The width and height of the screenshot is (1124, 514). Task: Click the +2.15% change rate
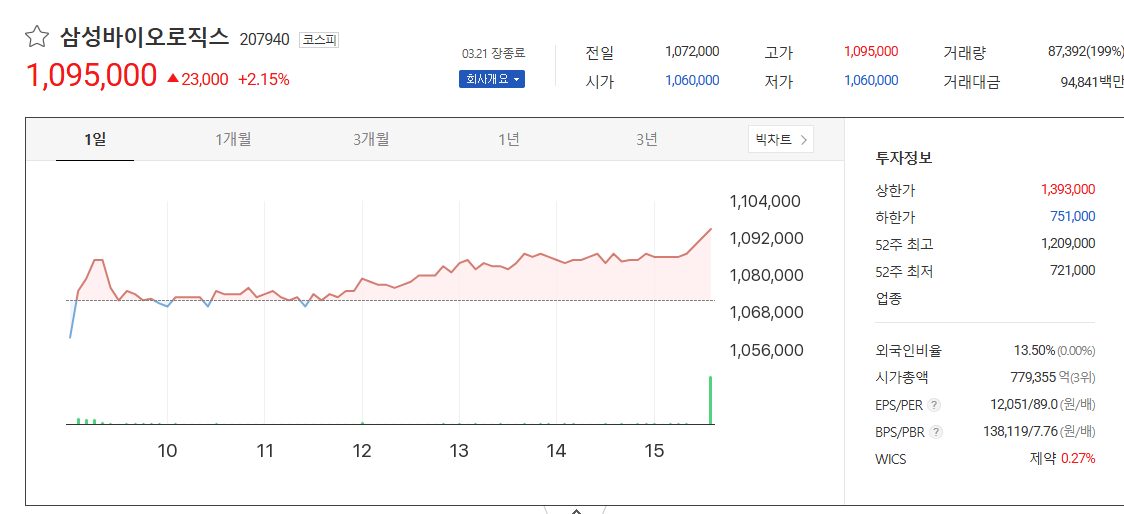[264, 79]
